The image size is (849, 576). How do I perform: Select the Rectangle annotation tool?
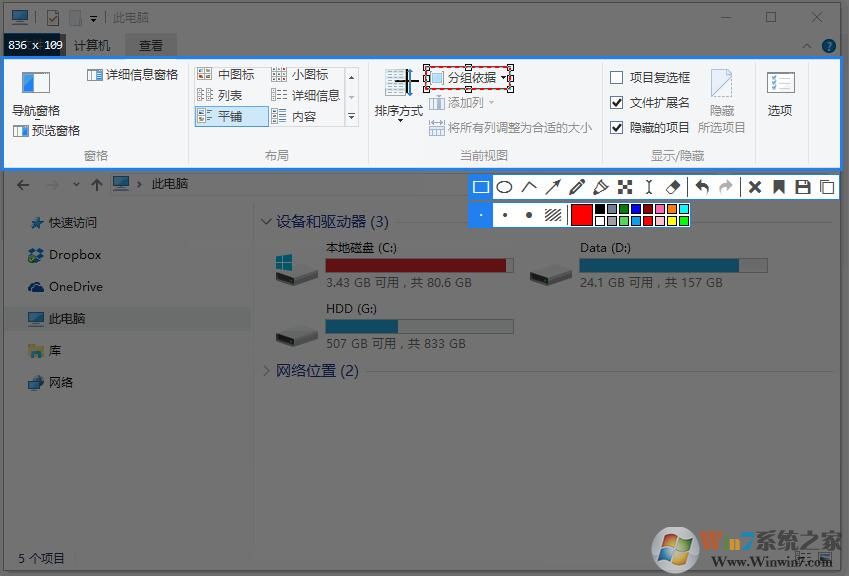481,187
